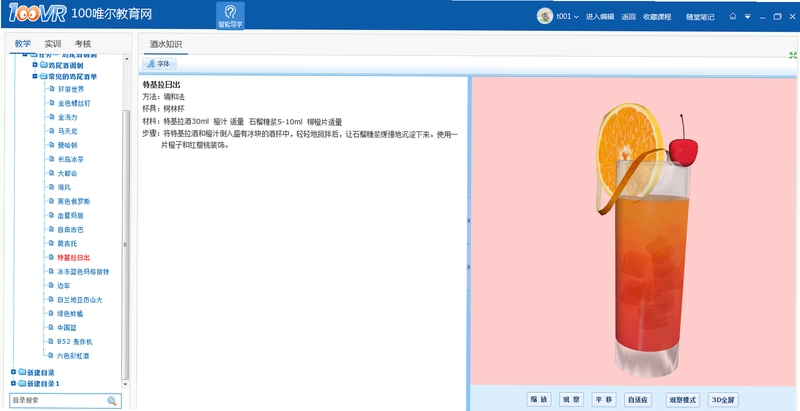This screenshot has height=411, width=800.
Task: Click the 观察 view button
Action: (571, 400)
